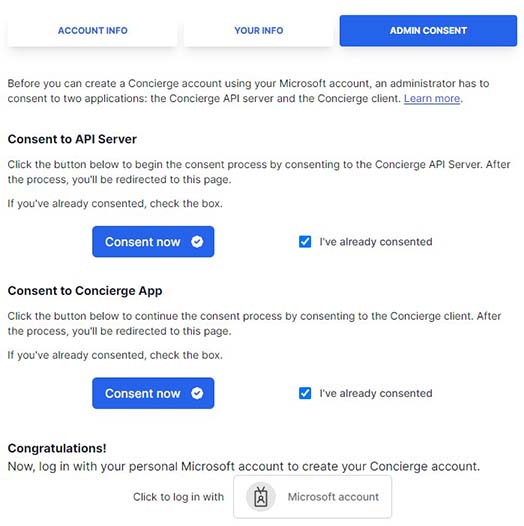Log in with the Microsoft account button
524x526 pixels.
click(312, 496)
